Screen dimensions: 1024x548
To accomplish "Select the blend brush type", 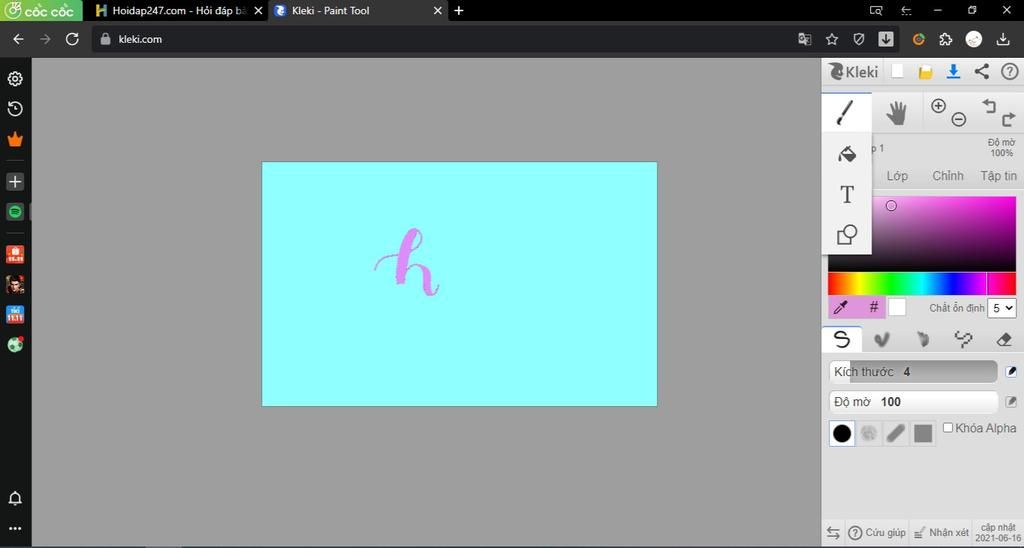I will [882, 339].
